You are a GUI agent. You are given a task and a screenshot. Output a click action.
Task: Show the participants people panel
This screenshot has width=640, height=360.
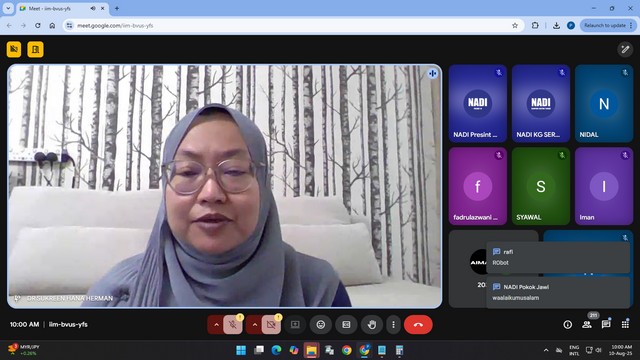[x=587, y=324]
